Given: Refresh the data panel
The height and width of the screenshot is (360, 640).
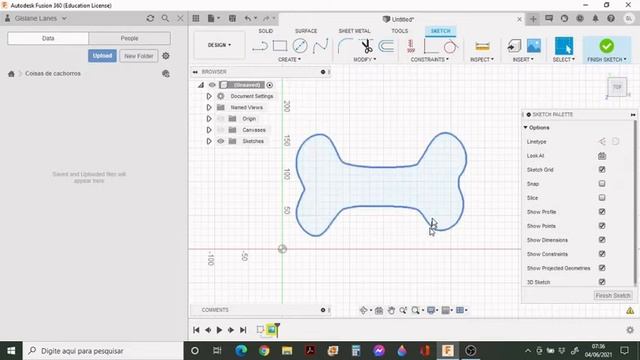Looking at the screenshot, I should tap(150, 18).
